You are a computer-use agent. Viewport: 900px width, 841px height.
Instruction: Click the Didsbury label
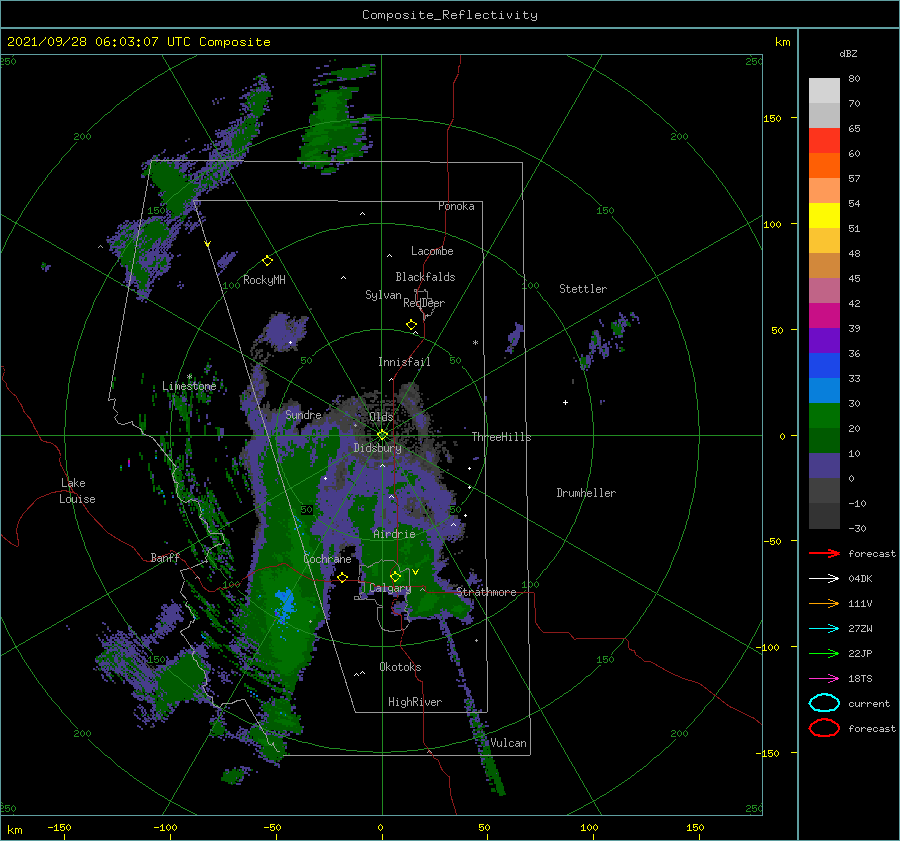[x=377, y=448]
